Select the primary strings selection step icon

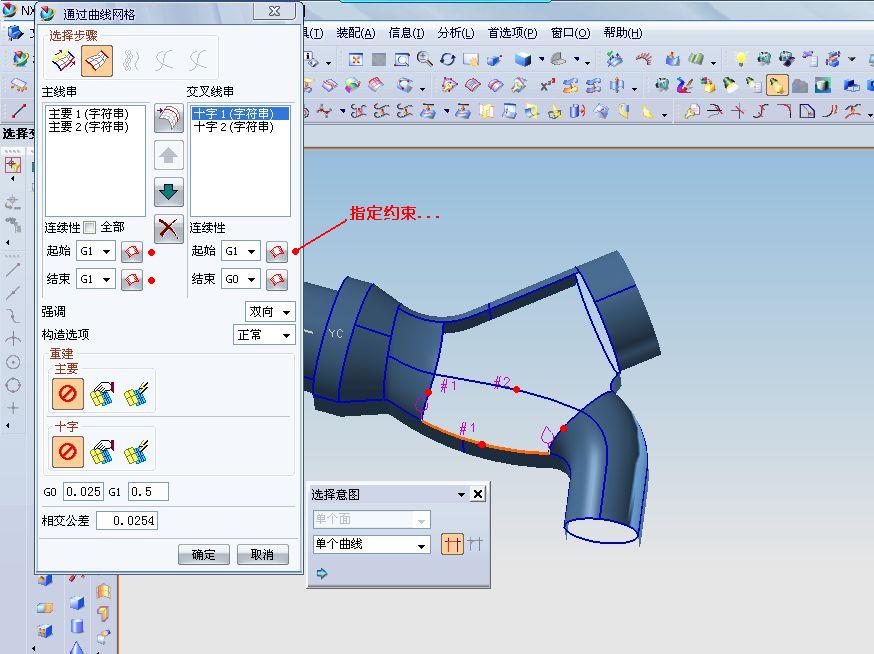click(x=64, y=60)
